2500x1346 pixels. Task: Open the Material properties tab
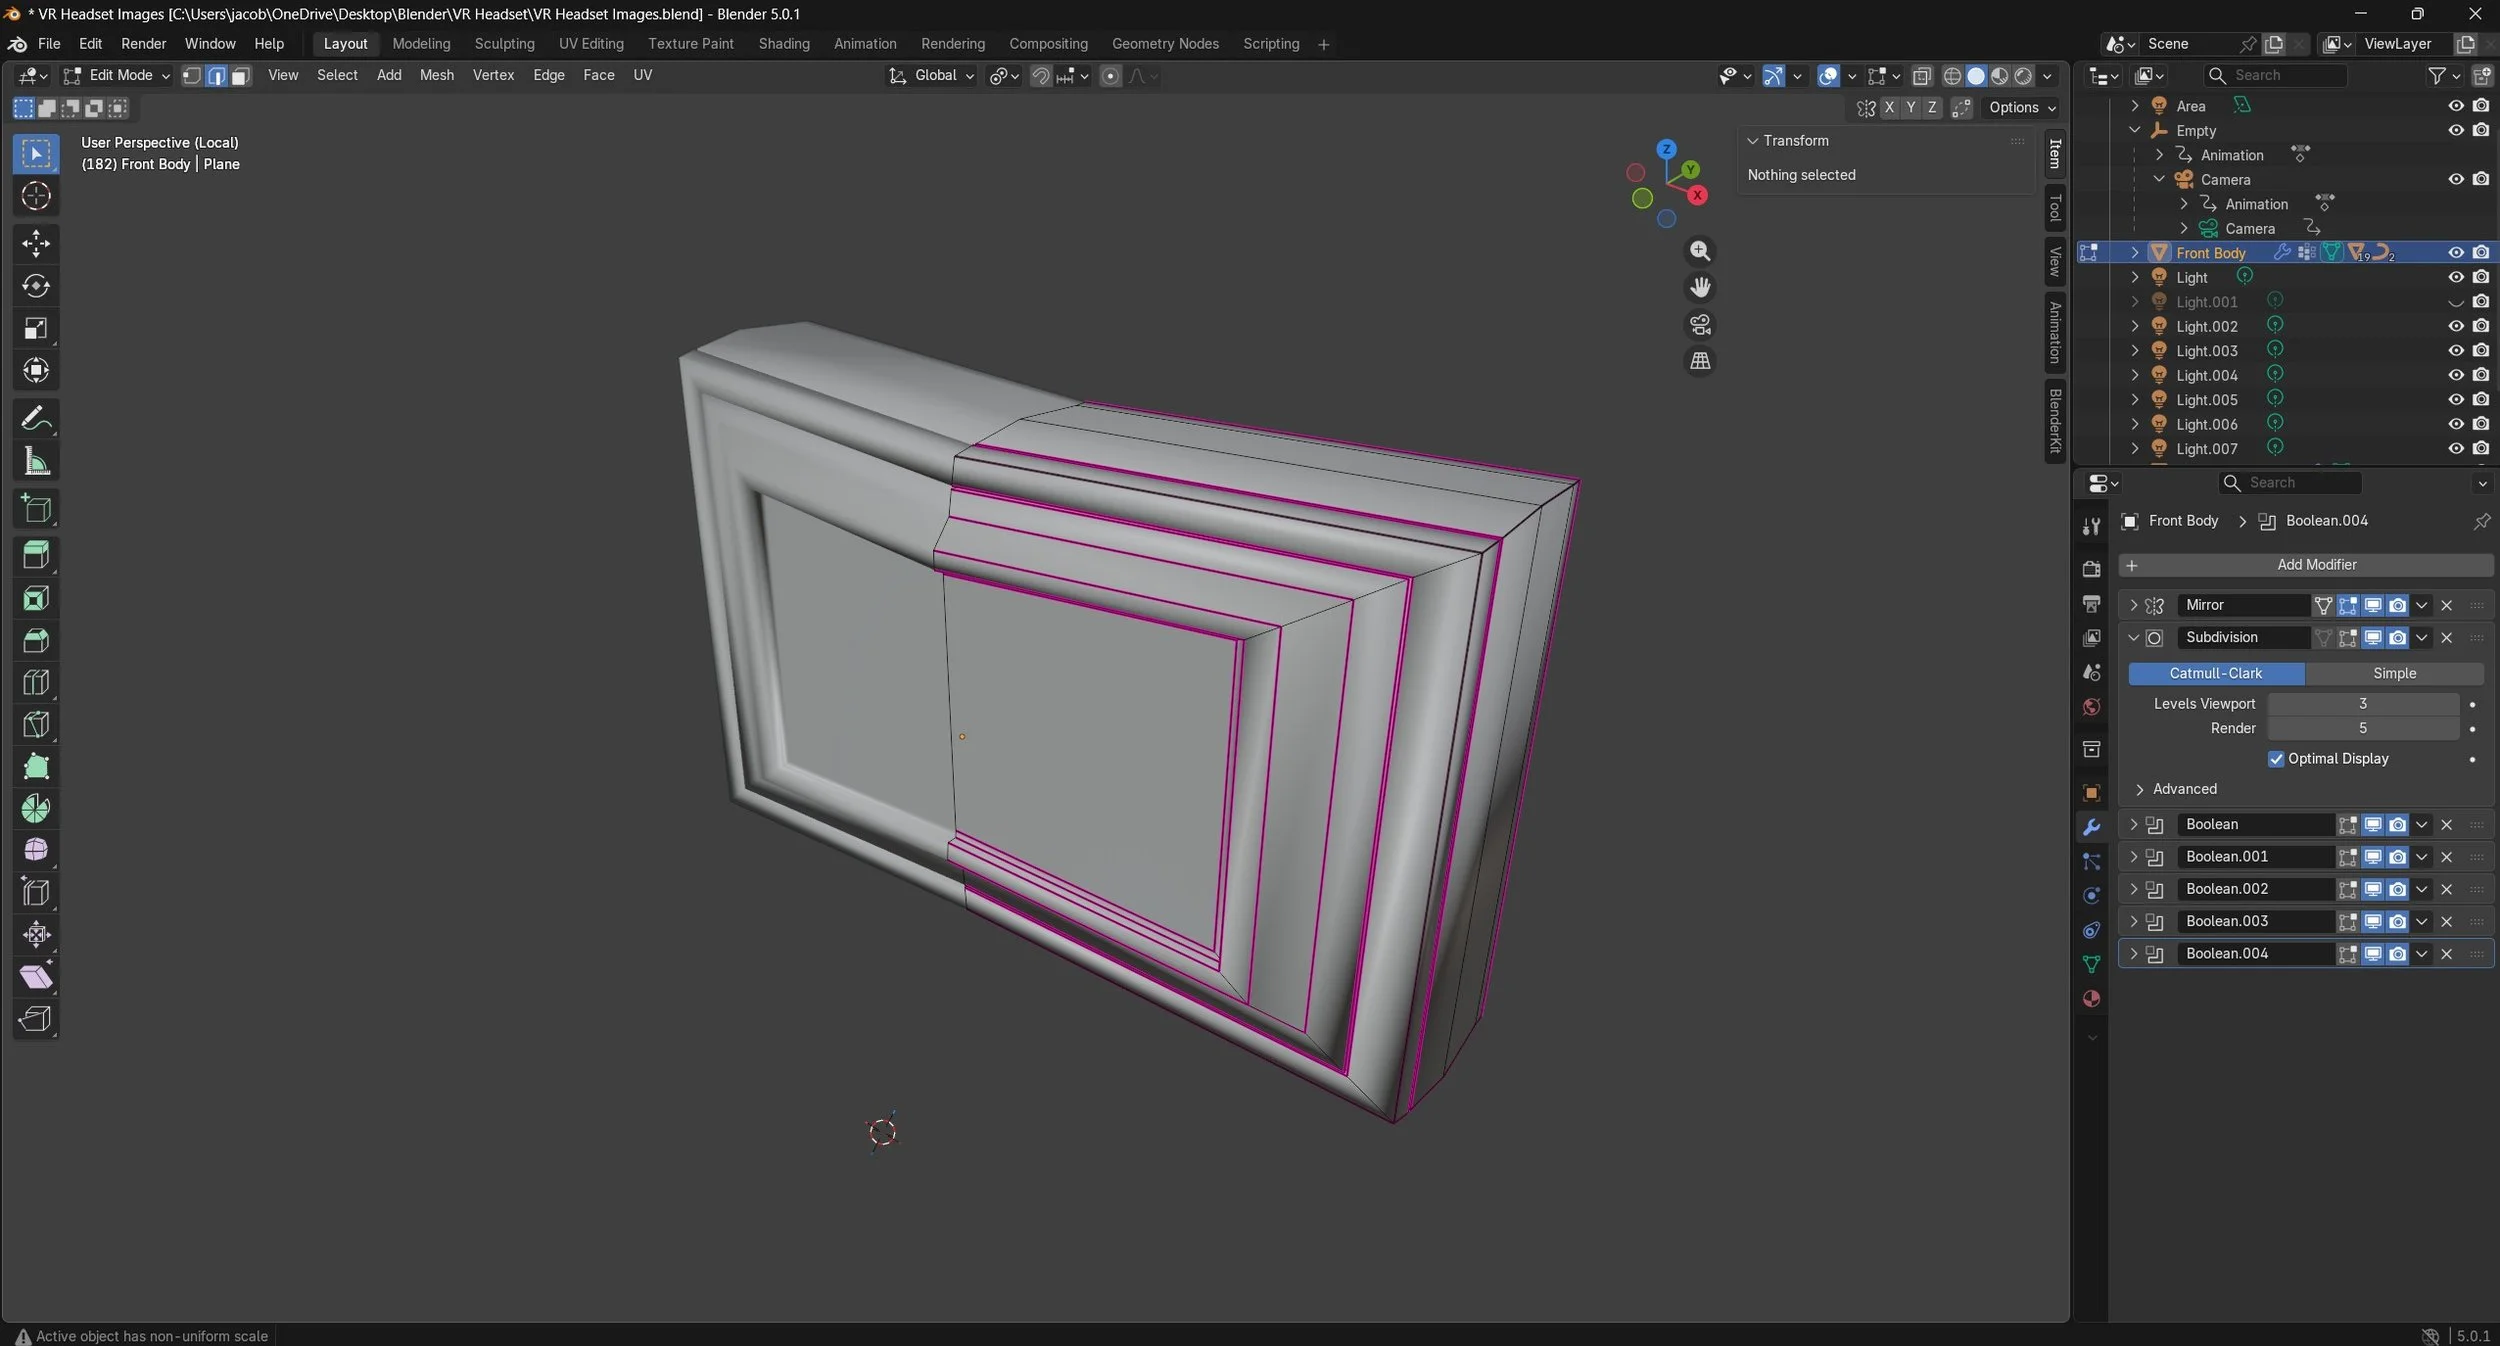pyautogui.click(x=2091, y=998)
